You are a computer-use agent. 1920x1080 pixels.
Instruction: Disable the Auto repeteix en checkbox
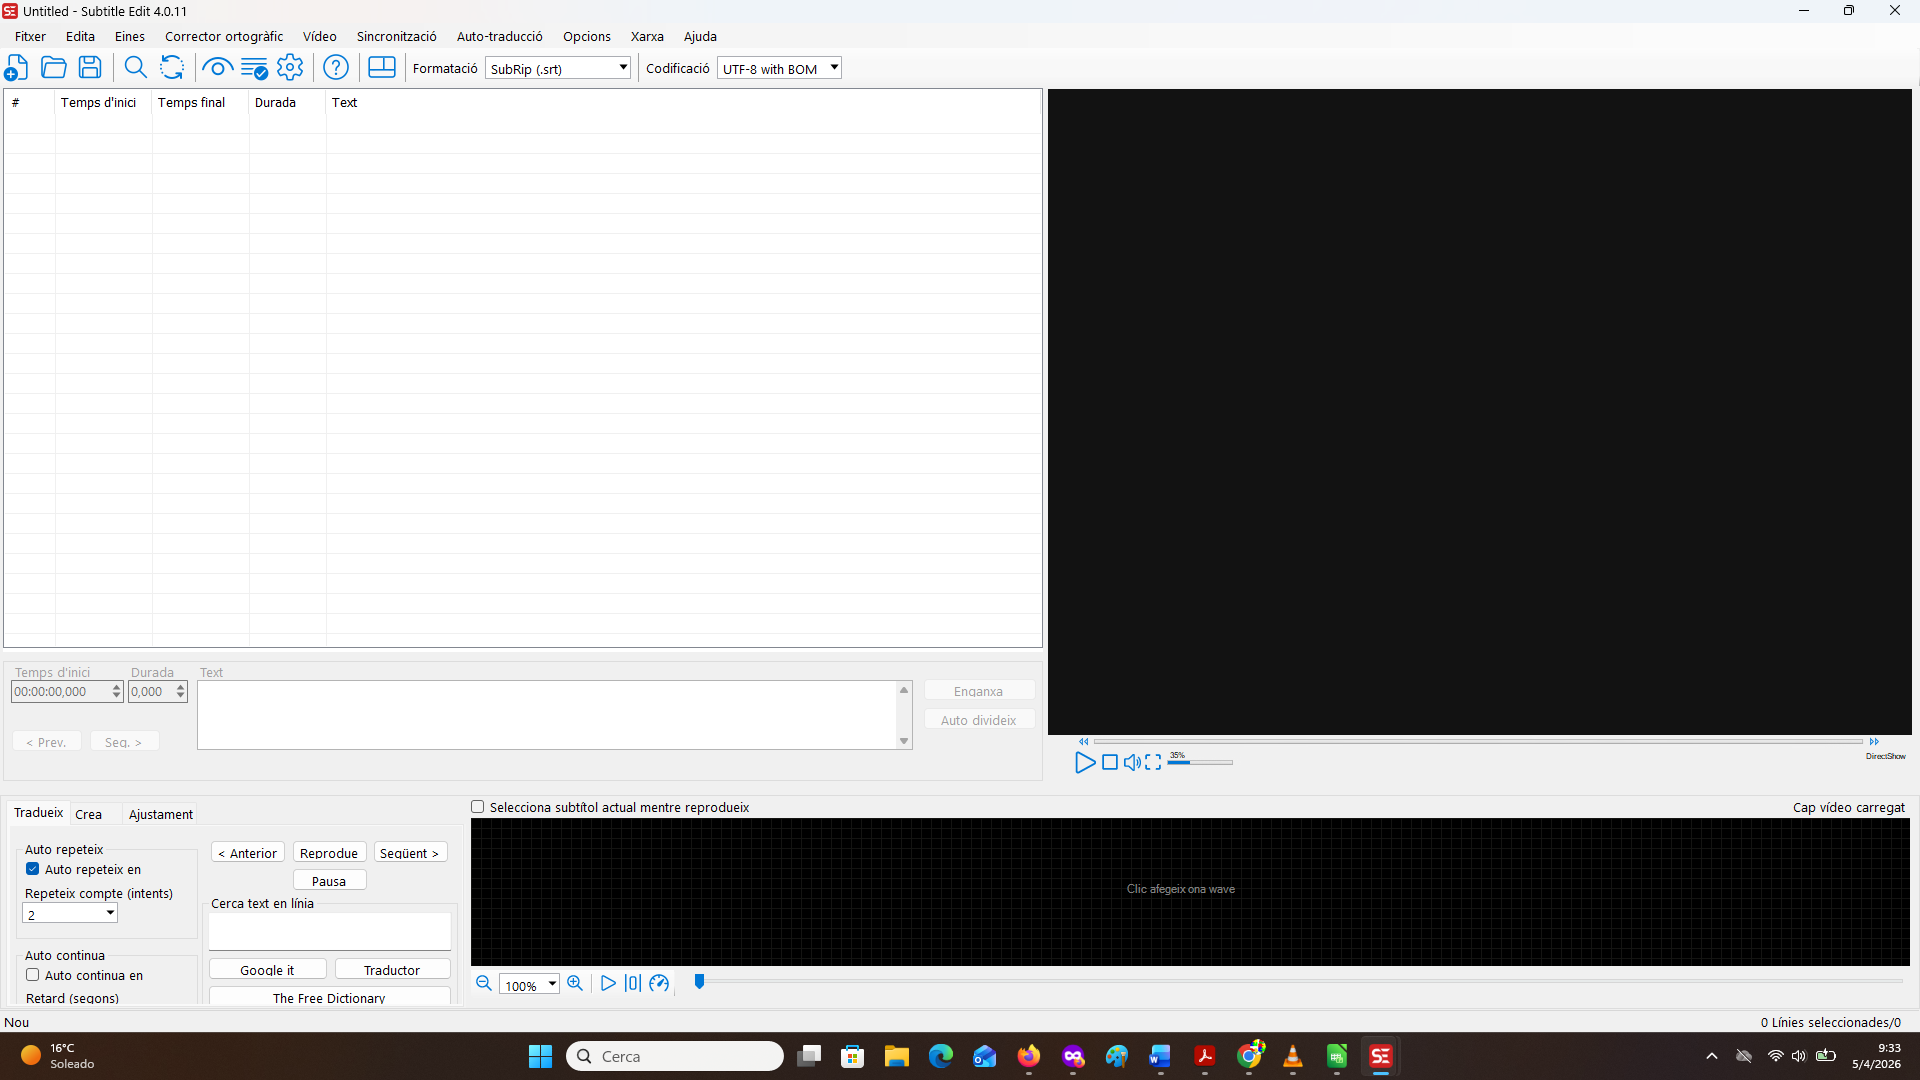coord(33,869)
